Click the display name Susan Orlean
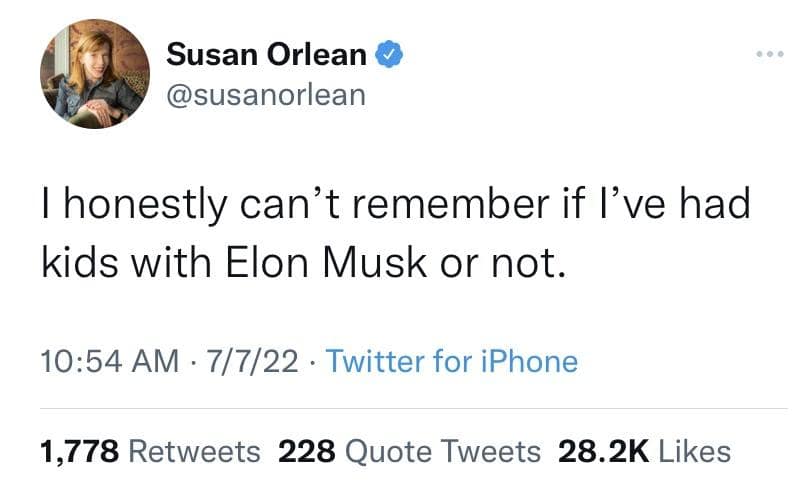This screenshot has height=492, width=794. [x=266, y=55]
